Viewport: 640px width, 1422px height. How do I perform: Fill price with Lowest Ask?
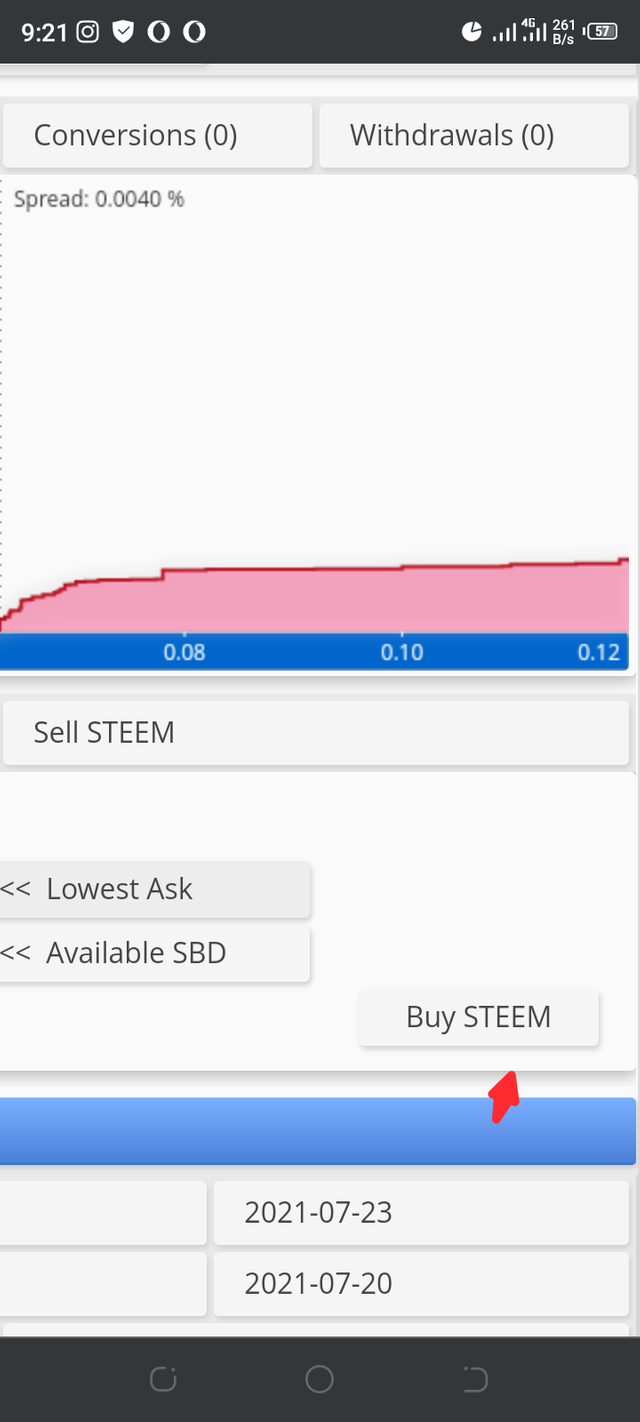click(x=154, y=889)
